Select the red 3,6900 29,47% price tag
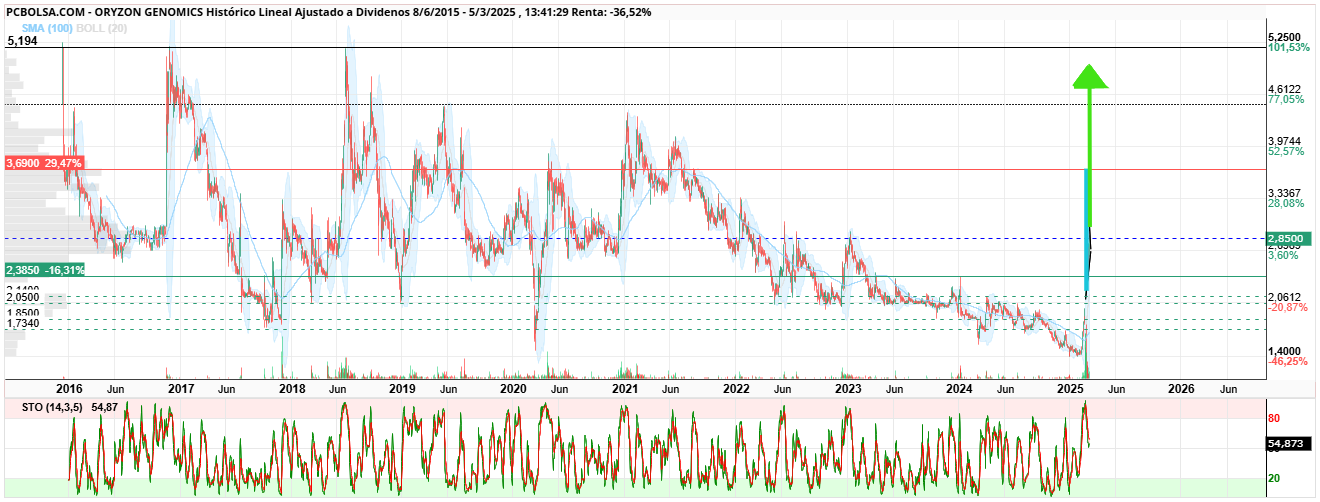Image resolution: width=1320 pixels, height=502 pixels. pyautogui.click(x=43, y=162)
